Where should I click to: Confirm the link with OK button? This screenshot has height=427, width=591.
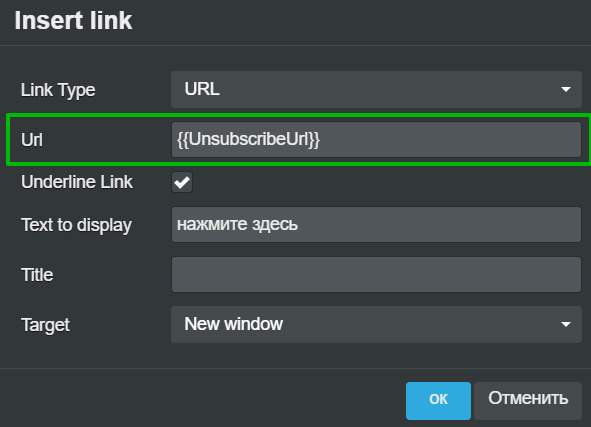(x=438, y=401)
